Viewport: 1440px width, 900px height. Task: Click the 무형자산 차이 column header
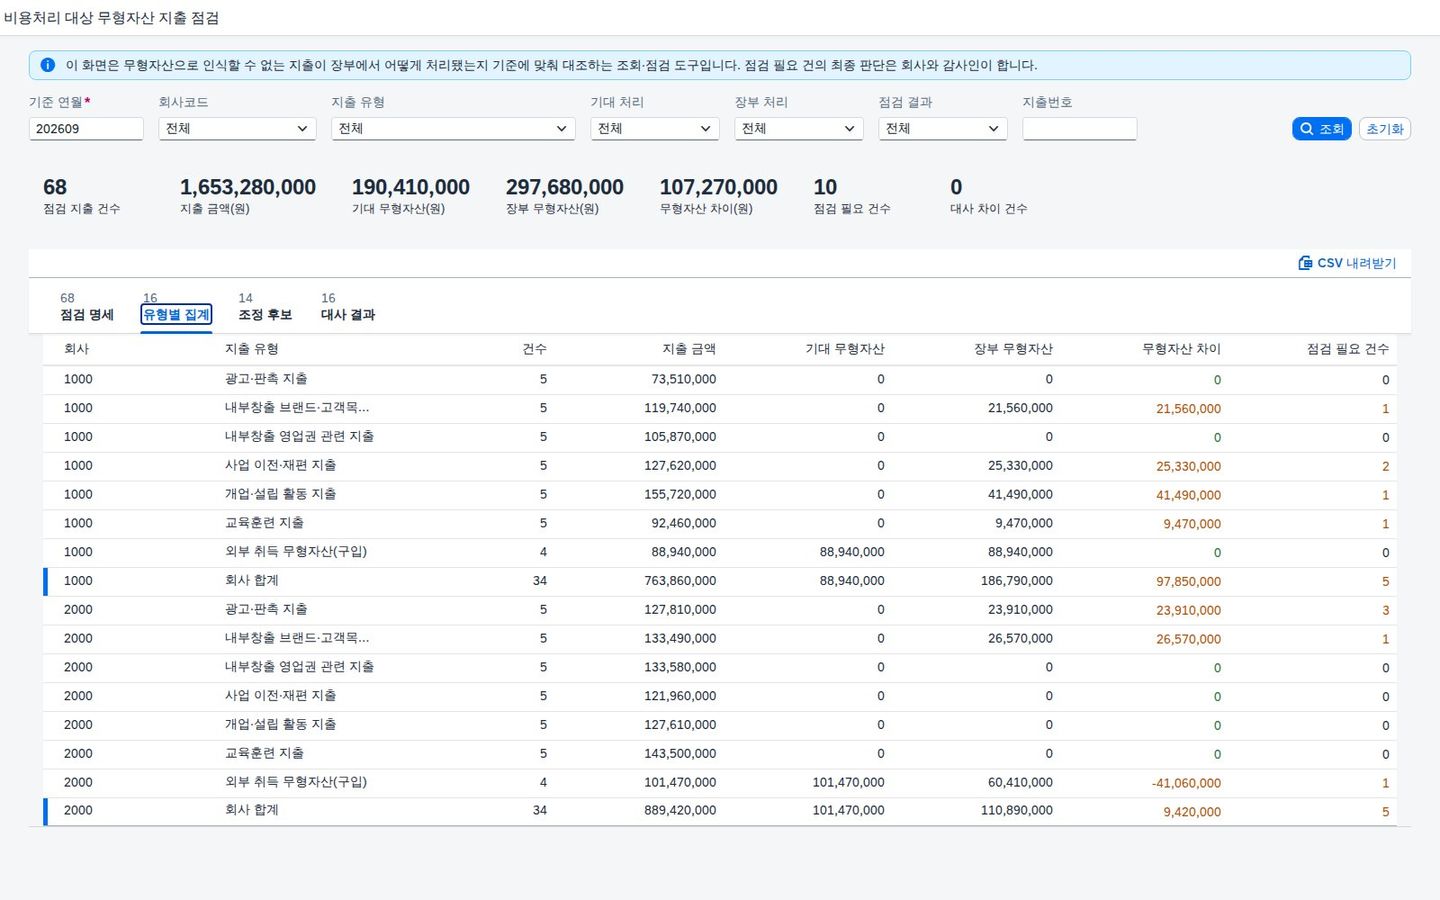[x=1181, y=349]
